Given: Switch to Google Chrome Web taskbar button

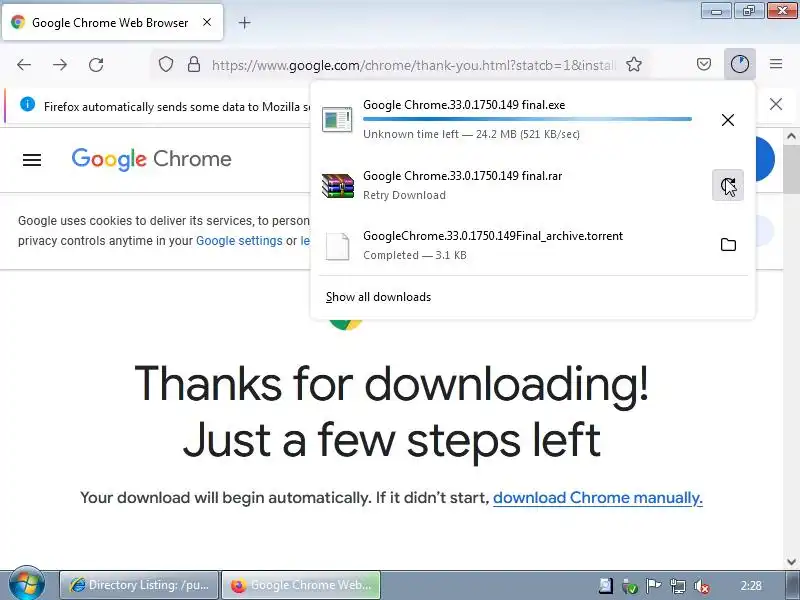Looking at the screenshot, I should (x=302, y=585).
